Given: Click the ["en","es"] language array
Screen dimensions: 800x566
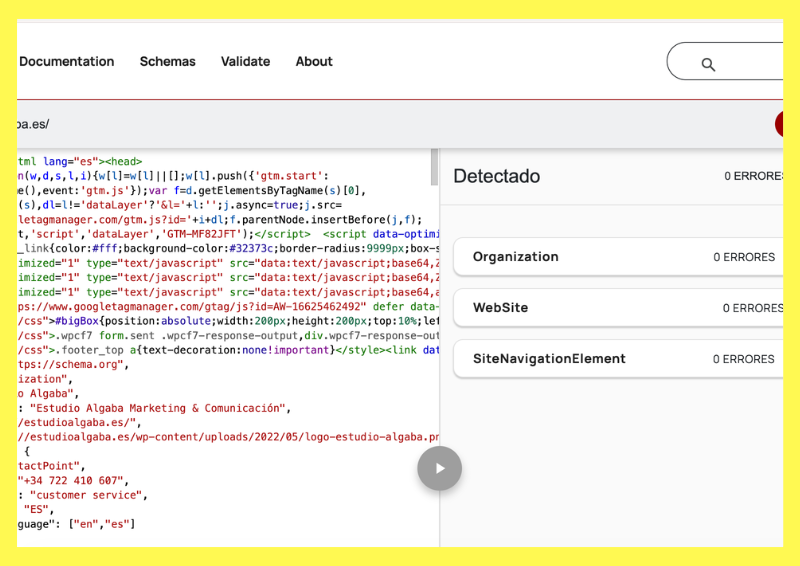Looking at the screenshot, I should click(x=102, y=524).
